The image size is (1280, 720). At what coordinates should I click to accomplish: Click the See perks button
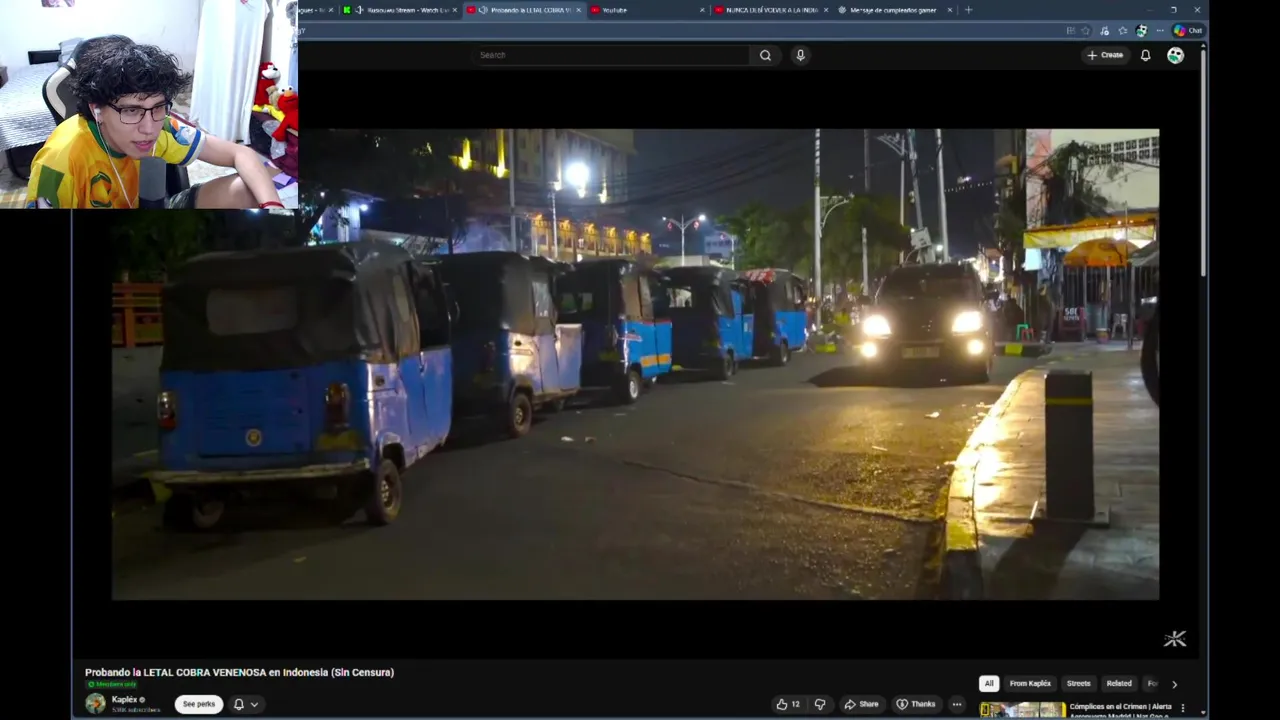pos(198,704)
